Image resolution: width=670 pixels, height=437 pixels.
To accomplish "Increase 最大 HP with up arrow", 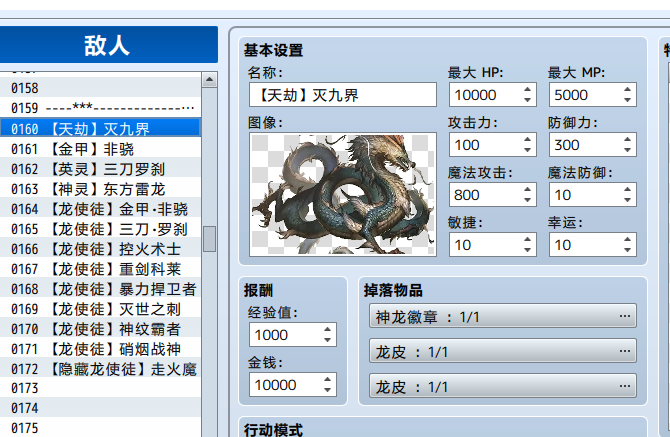I will click(x=528, y=89).
